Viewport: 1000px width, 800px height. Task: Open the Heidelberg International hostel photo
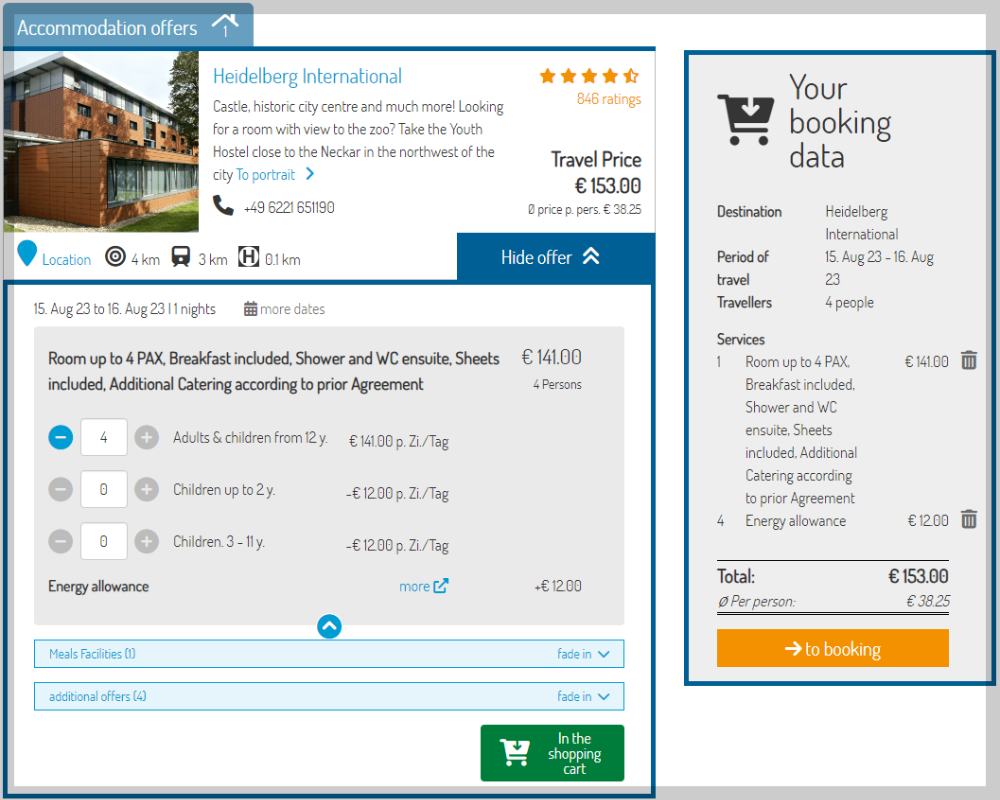(101, 142)
